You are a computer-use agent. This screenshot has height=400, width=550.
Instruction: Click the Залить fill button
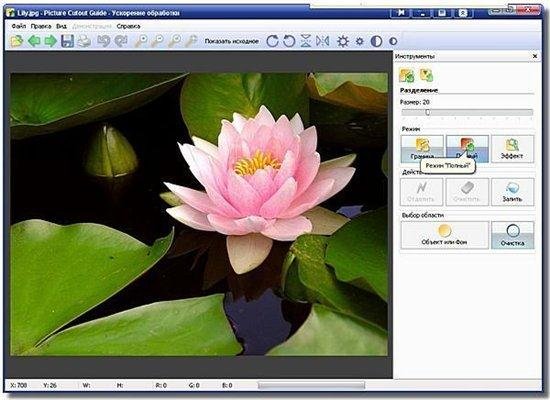(512, 192)
